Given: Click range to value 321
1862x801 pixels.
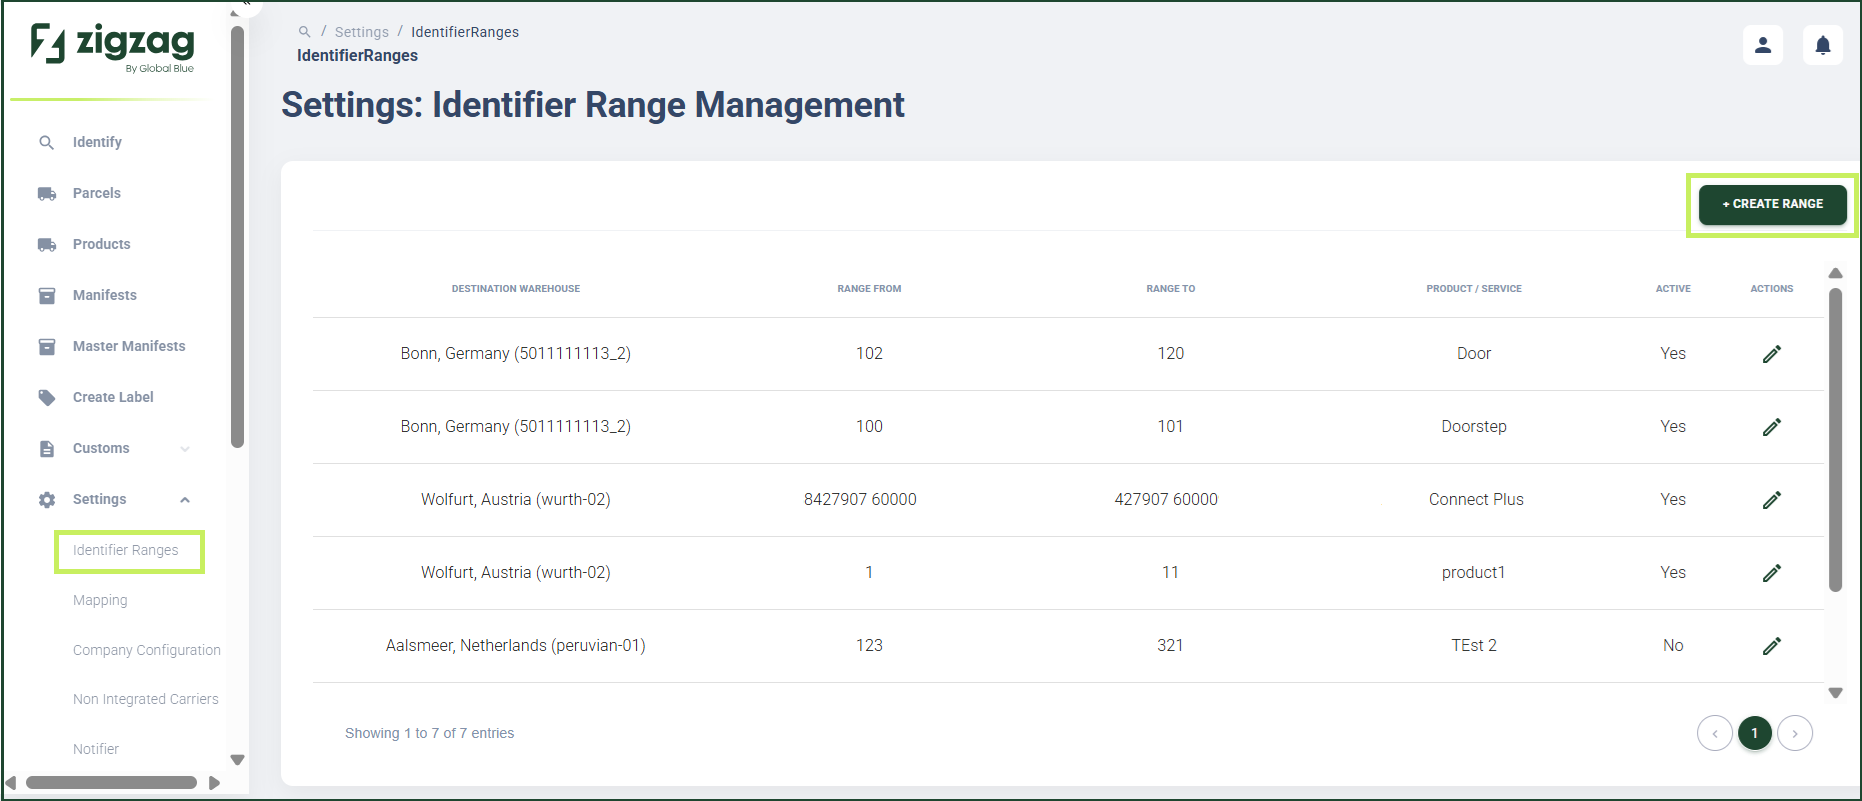Looking at the screenshot, I should tap(1170, 646).
